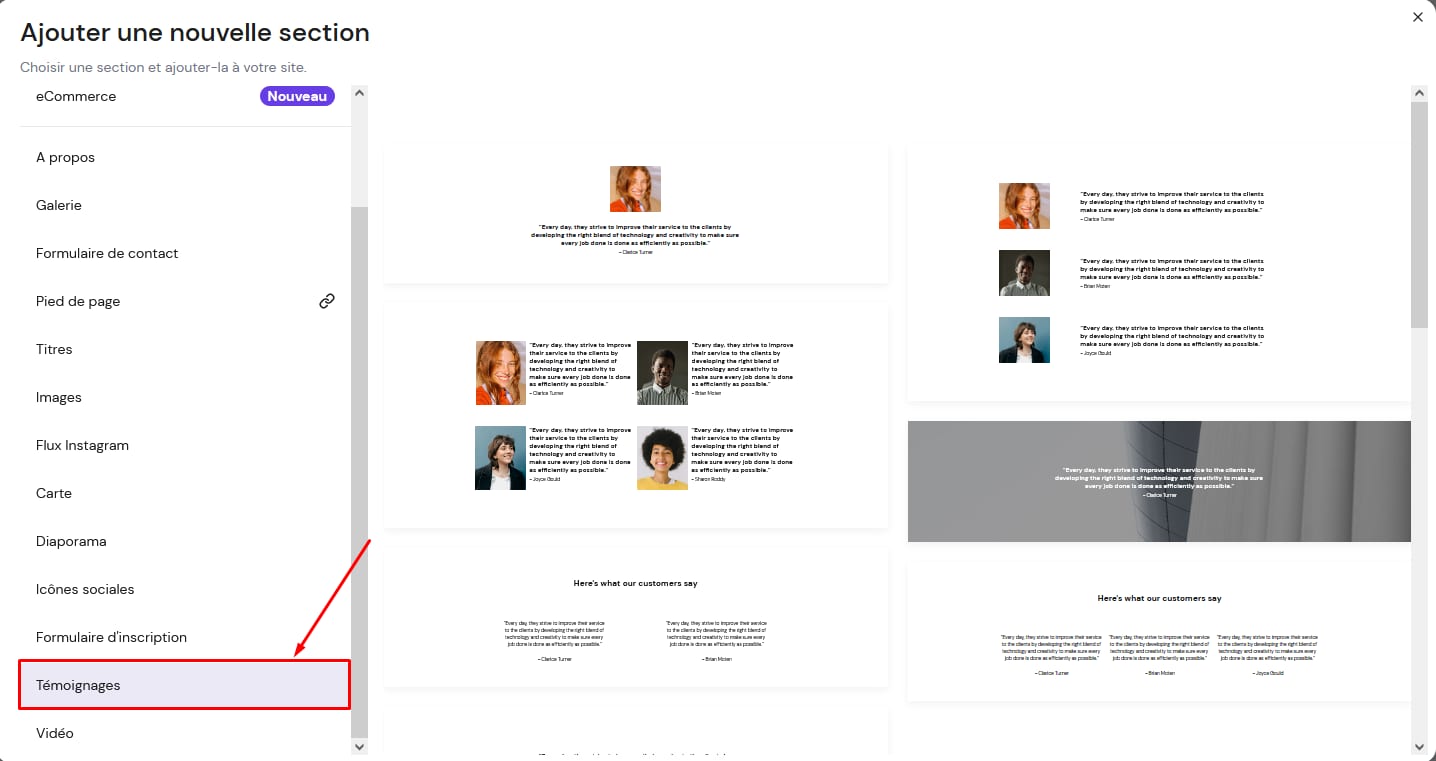Pick the single centered testimonial template
The image size is (1436, 761).
(x=635, y=213)
